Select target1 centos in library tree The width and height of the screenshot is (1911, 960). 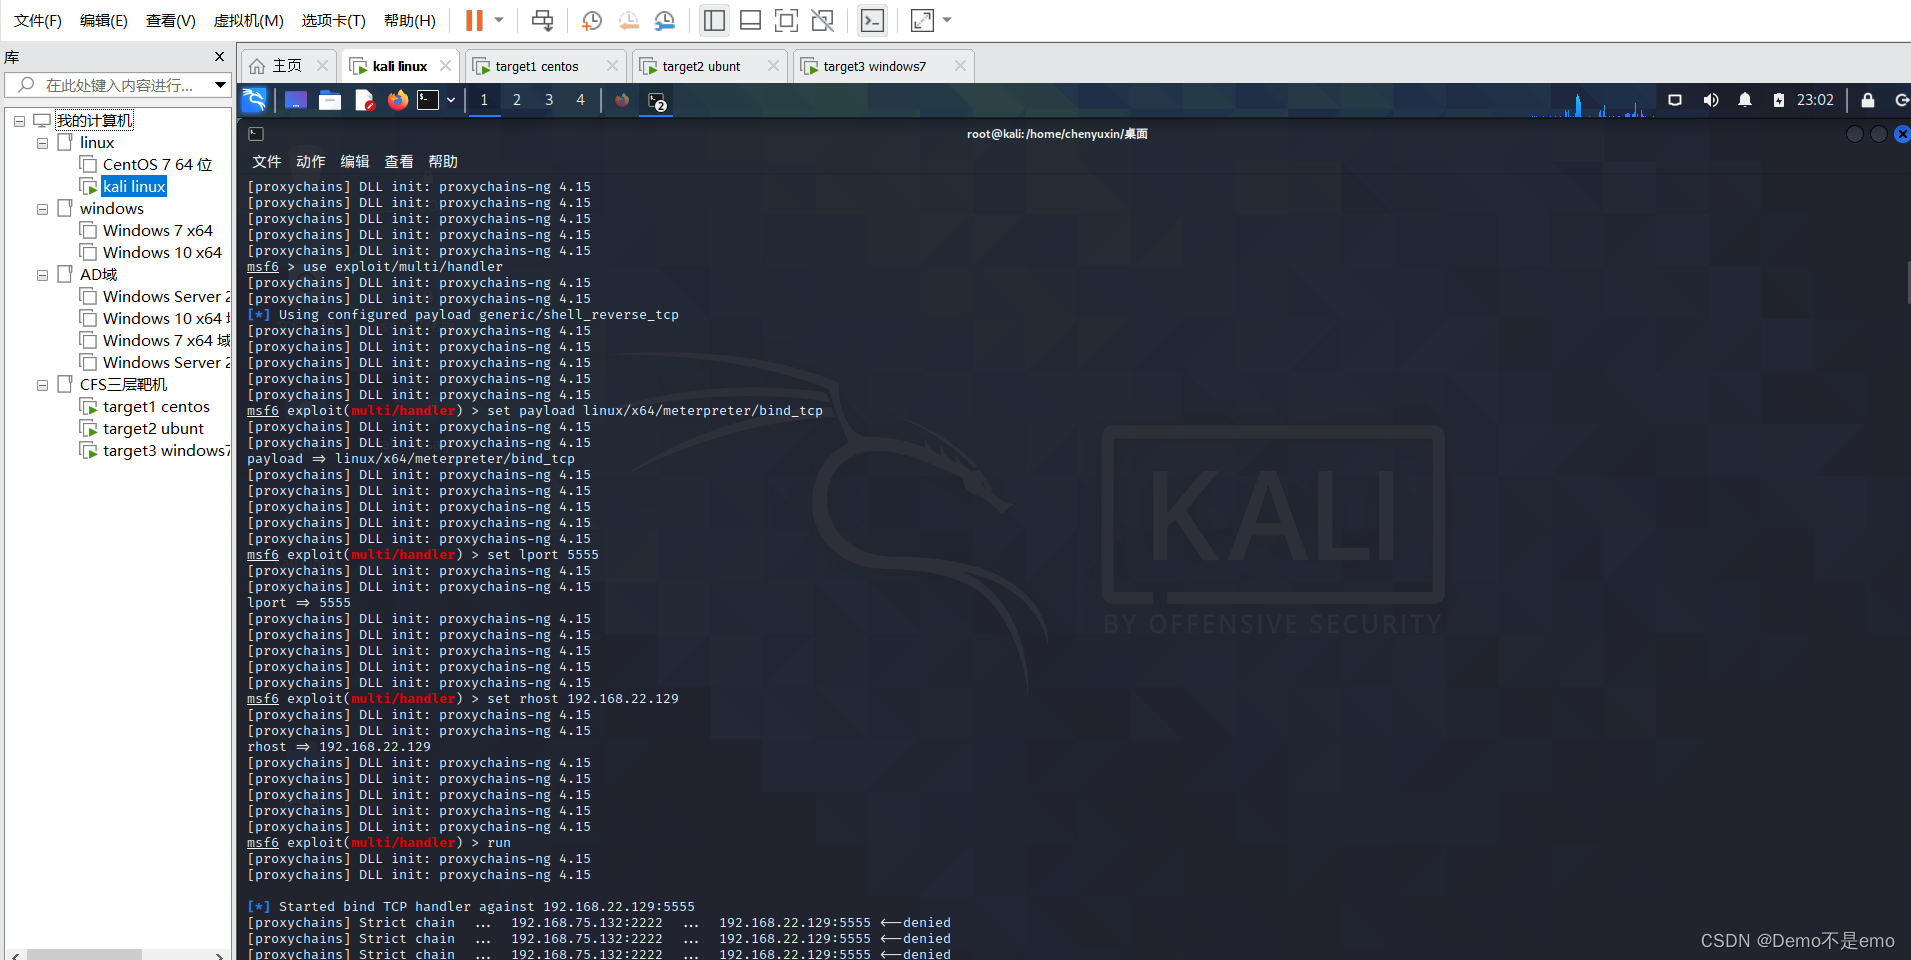click(156, 406)
